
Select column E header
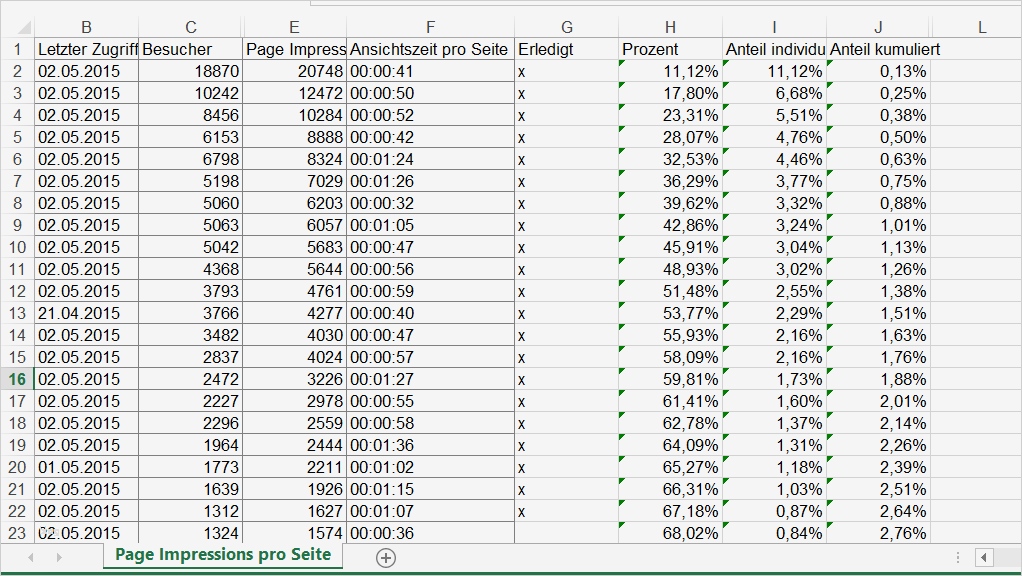click(x=295, y=27)
